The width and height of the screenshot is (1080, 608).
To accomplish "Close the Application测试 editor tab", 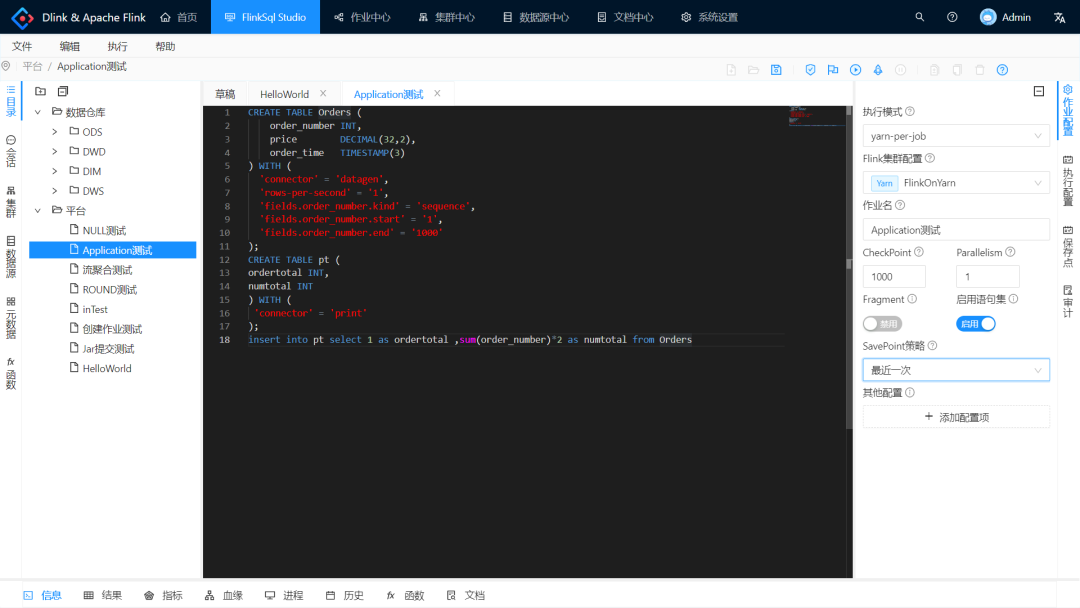I will click(x=437, y=93).
